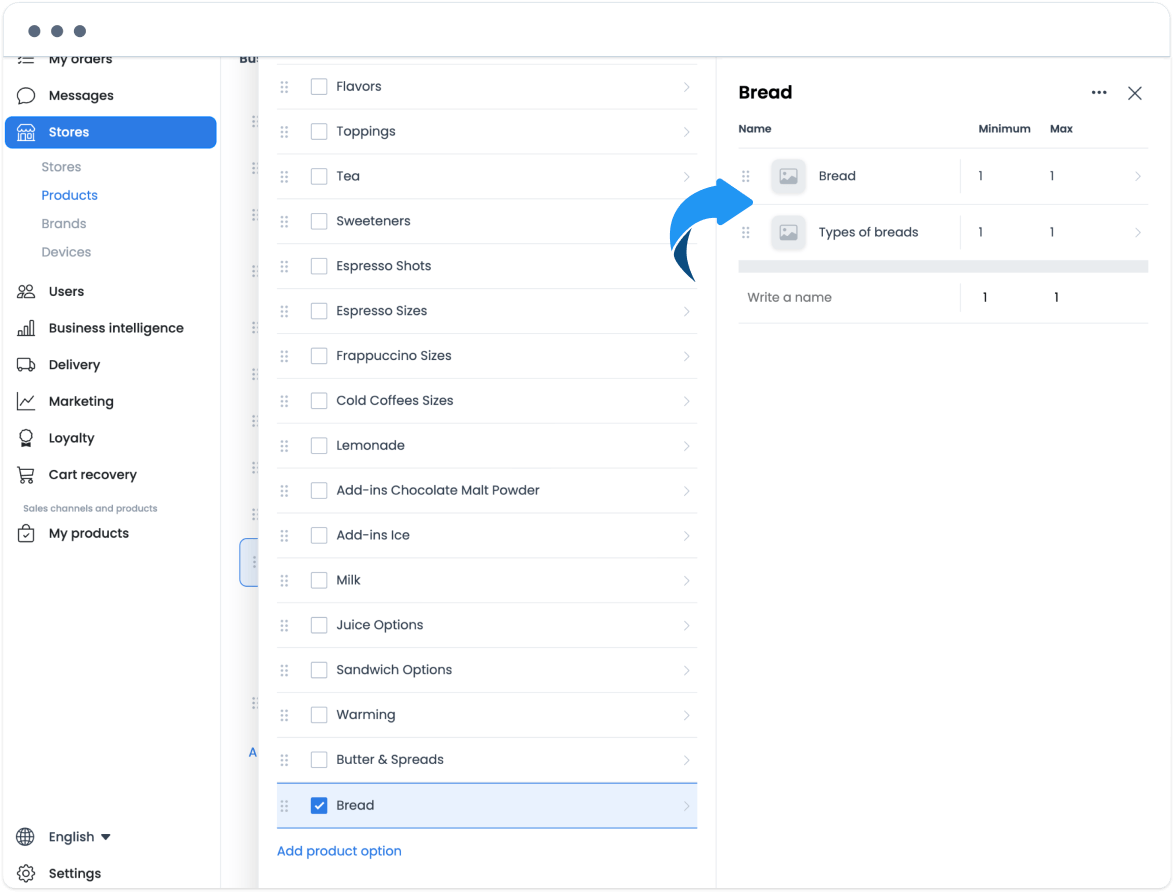The image size is (1174, 893).
Task: Expand the Espresso Sizes option chevron
Action: [687, 312]
